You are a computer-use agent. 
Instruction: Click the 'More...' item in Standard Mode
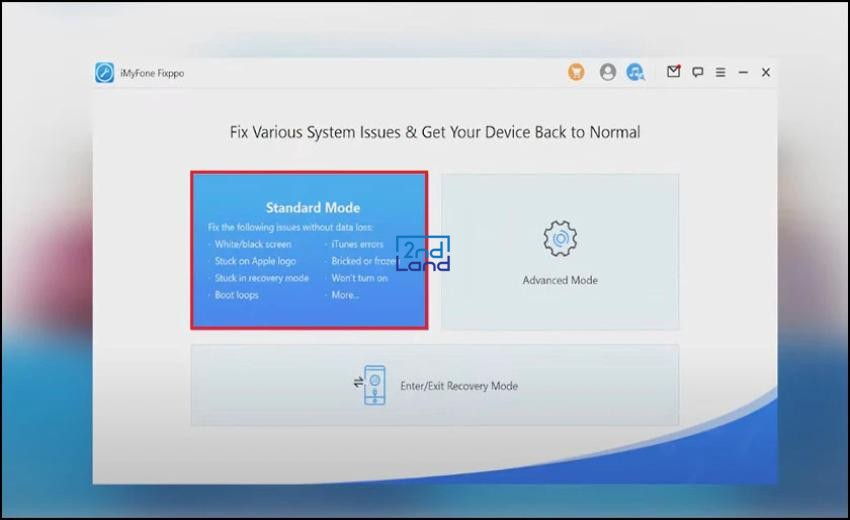pyautogui.click(x=345, y=295)
